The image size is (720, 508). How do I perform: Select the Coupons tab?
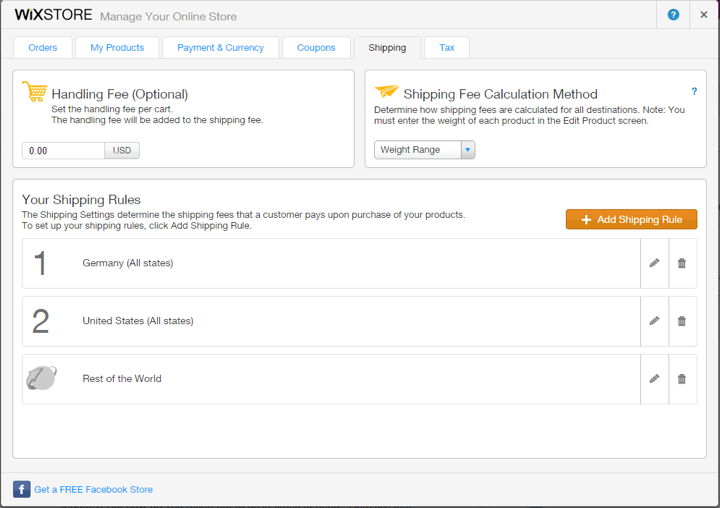316,48
